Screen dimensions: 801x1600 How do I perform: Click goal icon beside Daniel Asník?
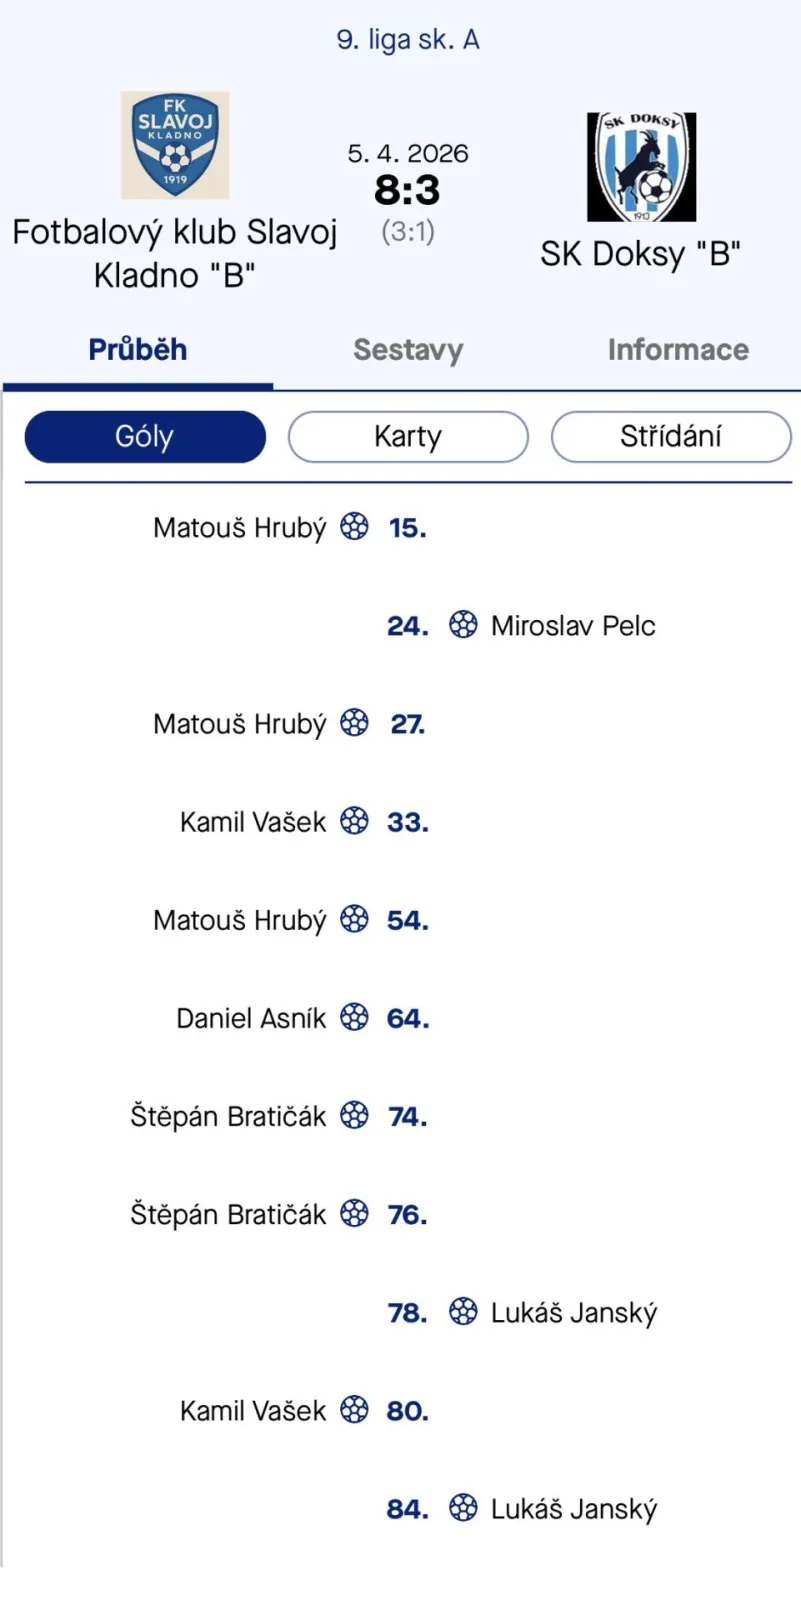click(x=354, y=1017)
